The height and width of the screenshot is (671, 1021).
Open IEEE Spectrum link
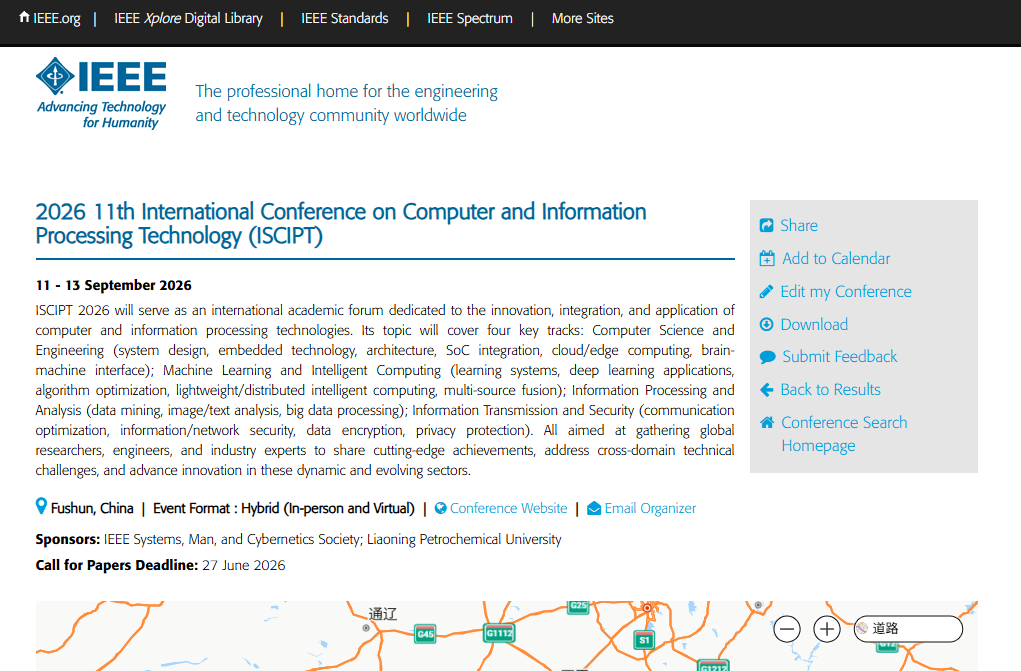(x=469, y=18)
